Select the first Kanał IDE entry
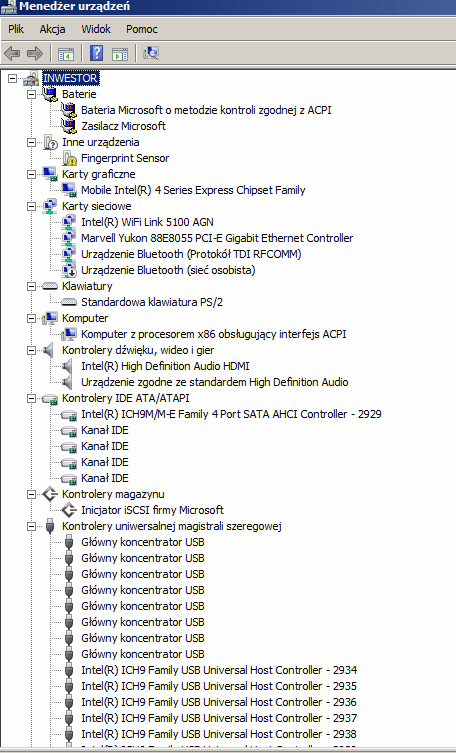 pyautogui.click(x=105, y=430)
